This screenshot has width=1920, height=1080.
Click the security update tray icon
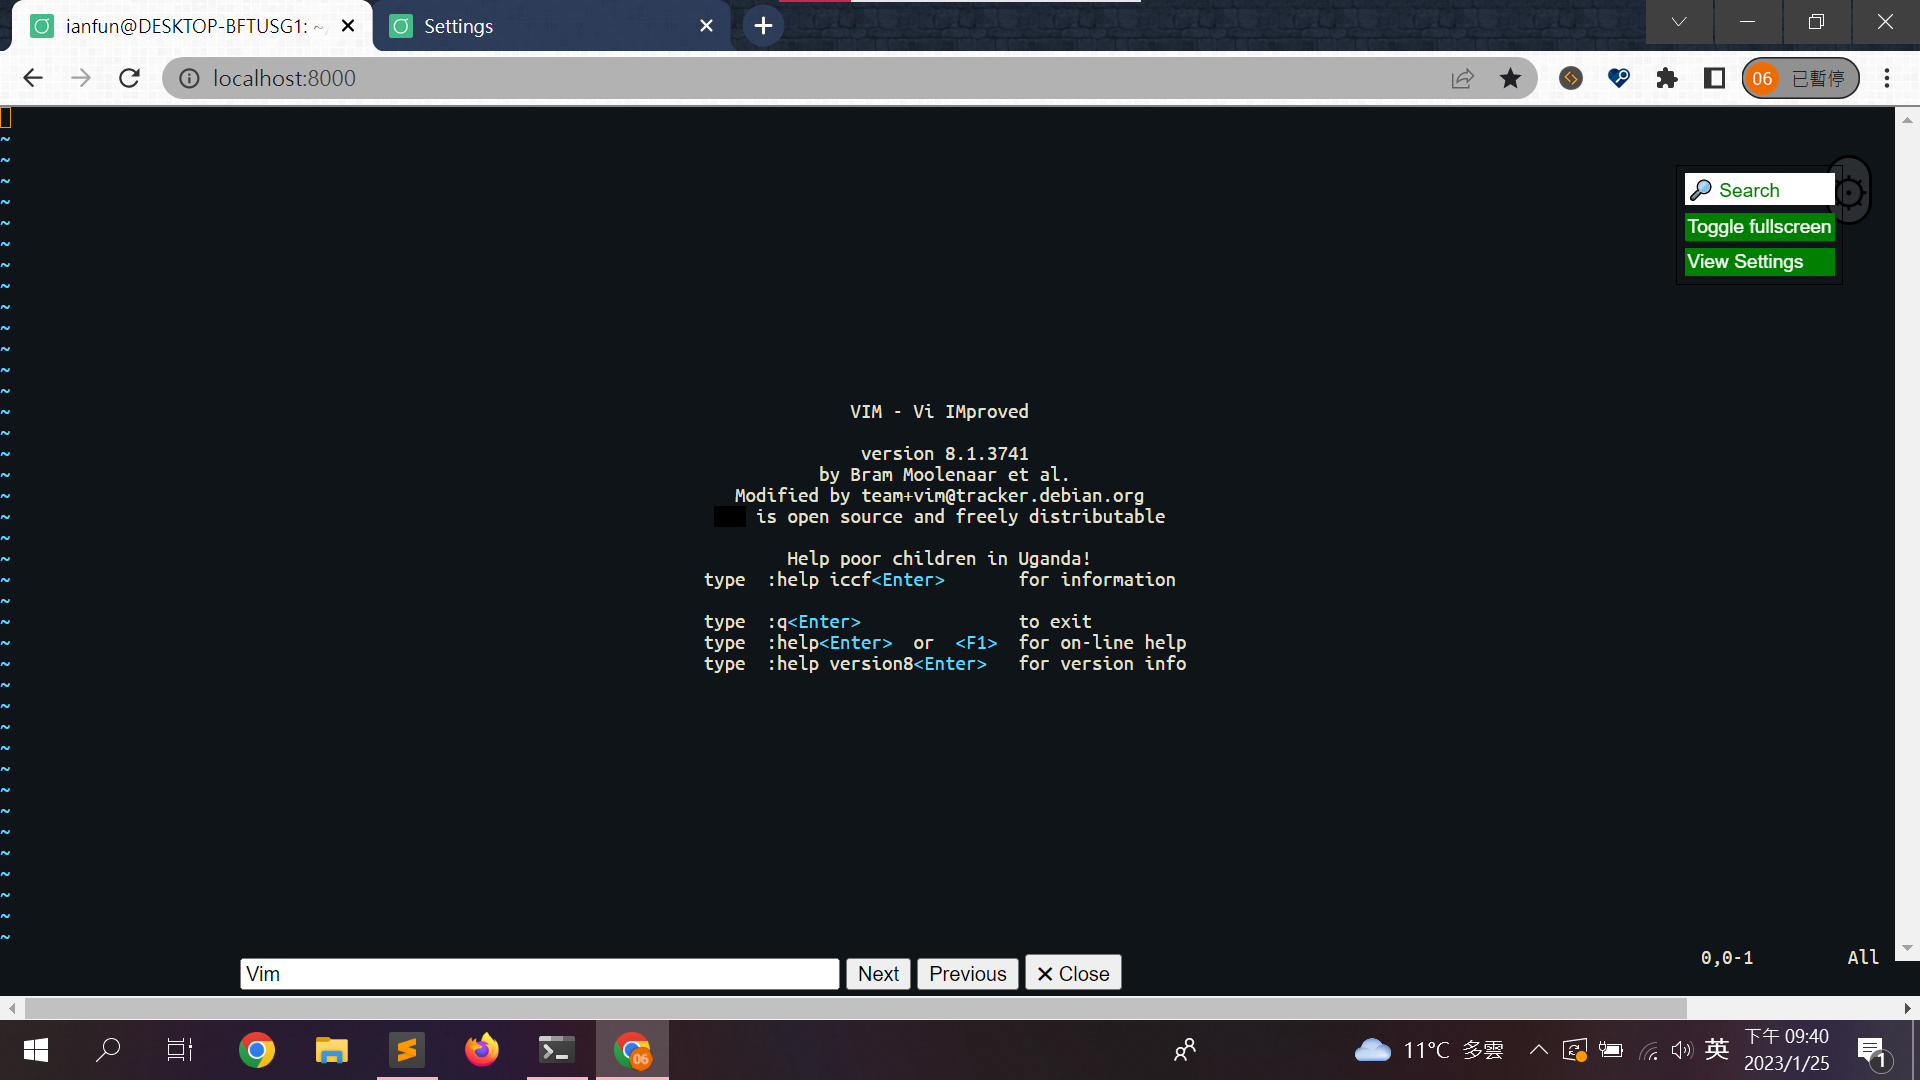pyautogui.click(x=1575, y=1050)
